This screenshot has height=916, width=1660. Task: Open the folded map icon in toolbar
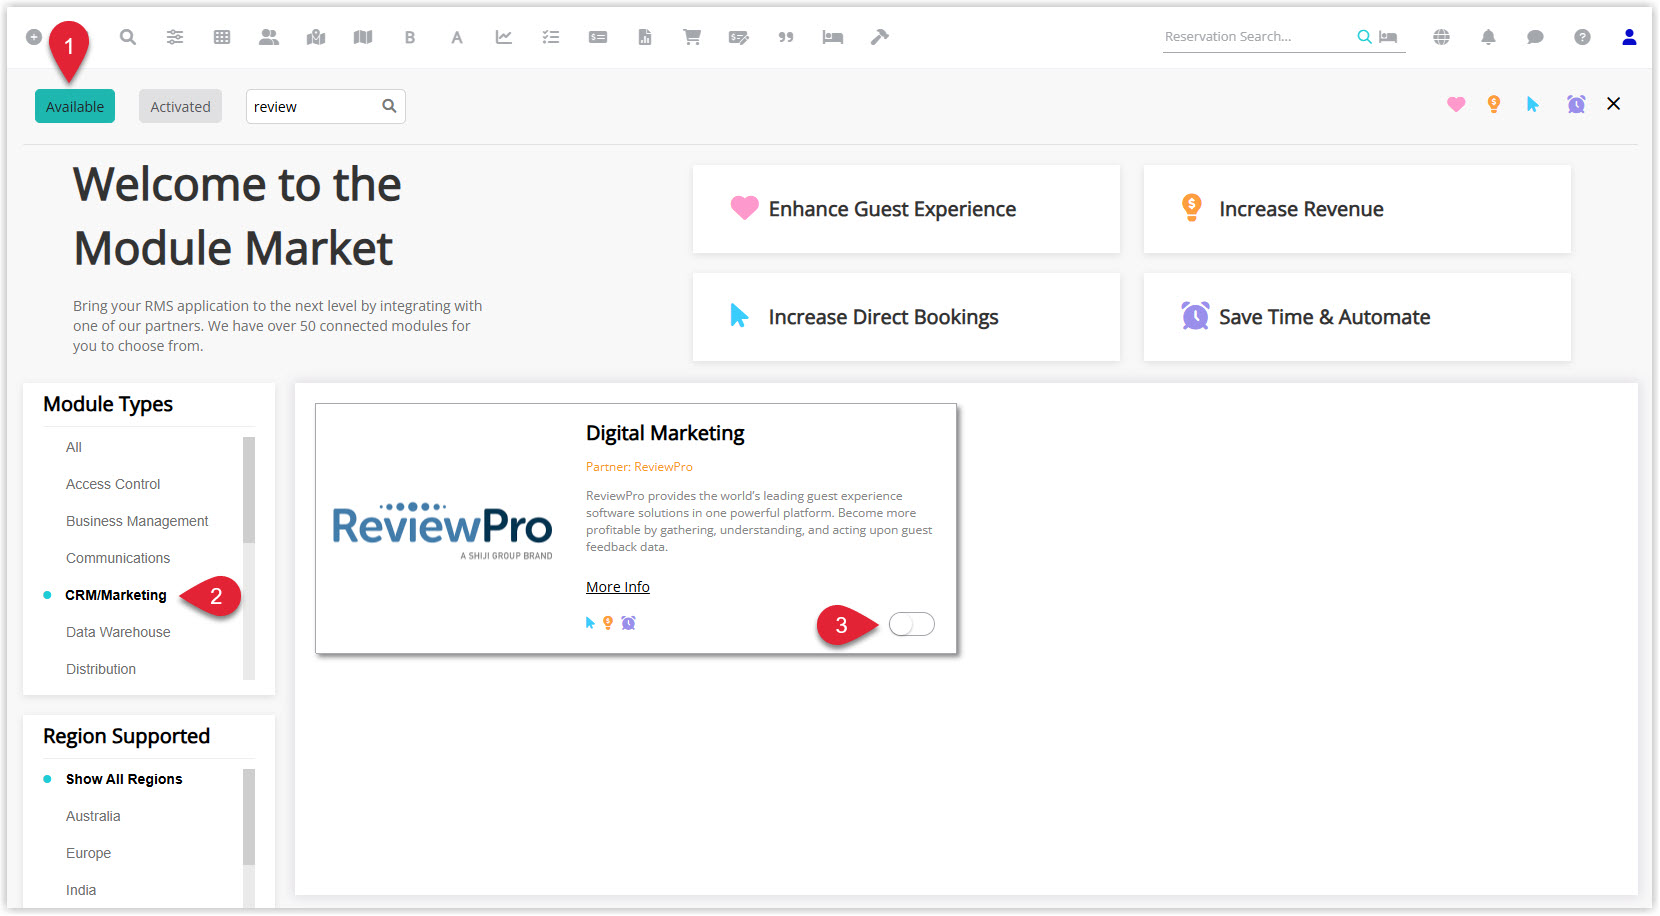(363, 37)
